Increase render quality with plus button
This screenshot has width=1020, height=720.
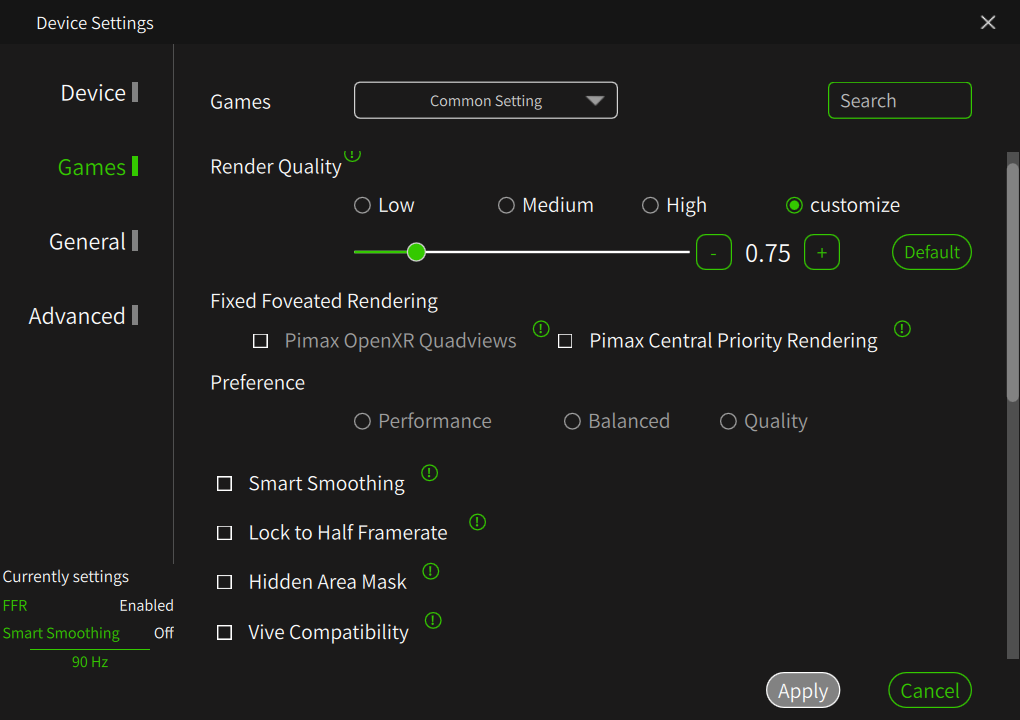(822, 253)
